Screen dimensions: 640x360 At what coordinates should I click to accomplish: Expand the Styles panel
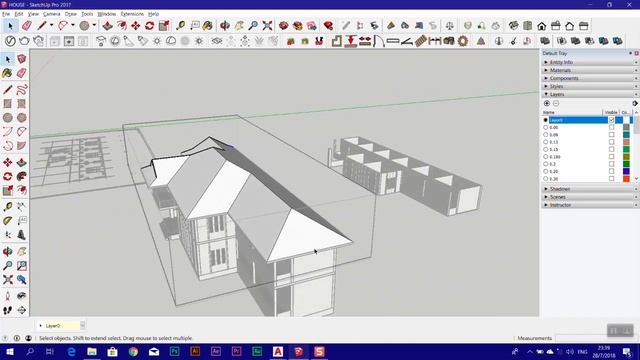[x=590, y=86]
